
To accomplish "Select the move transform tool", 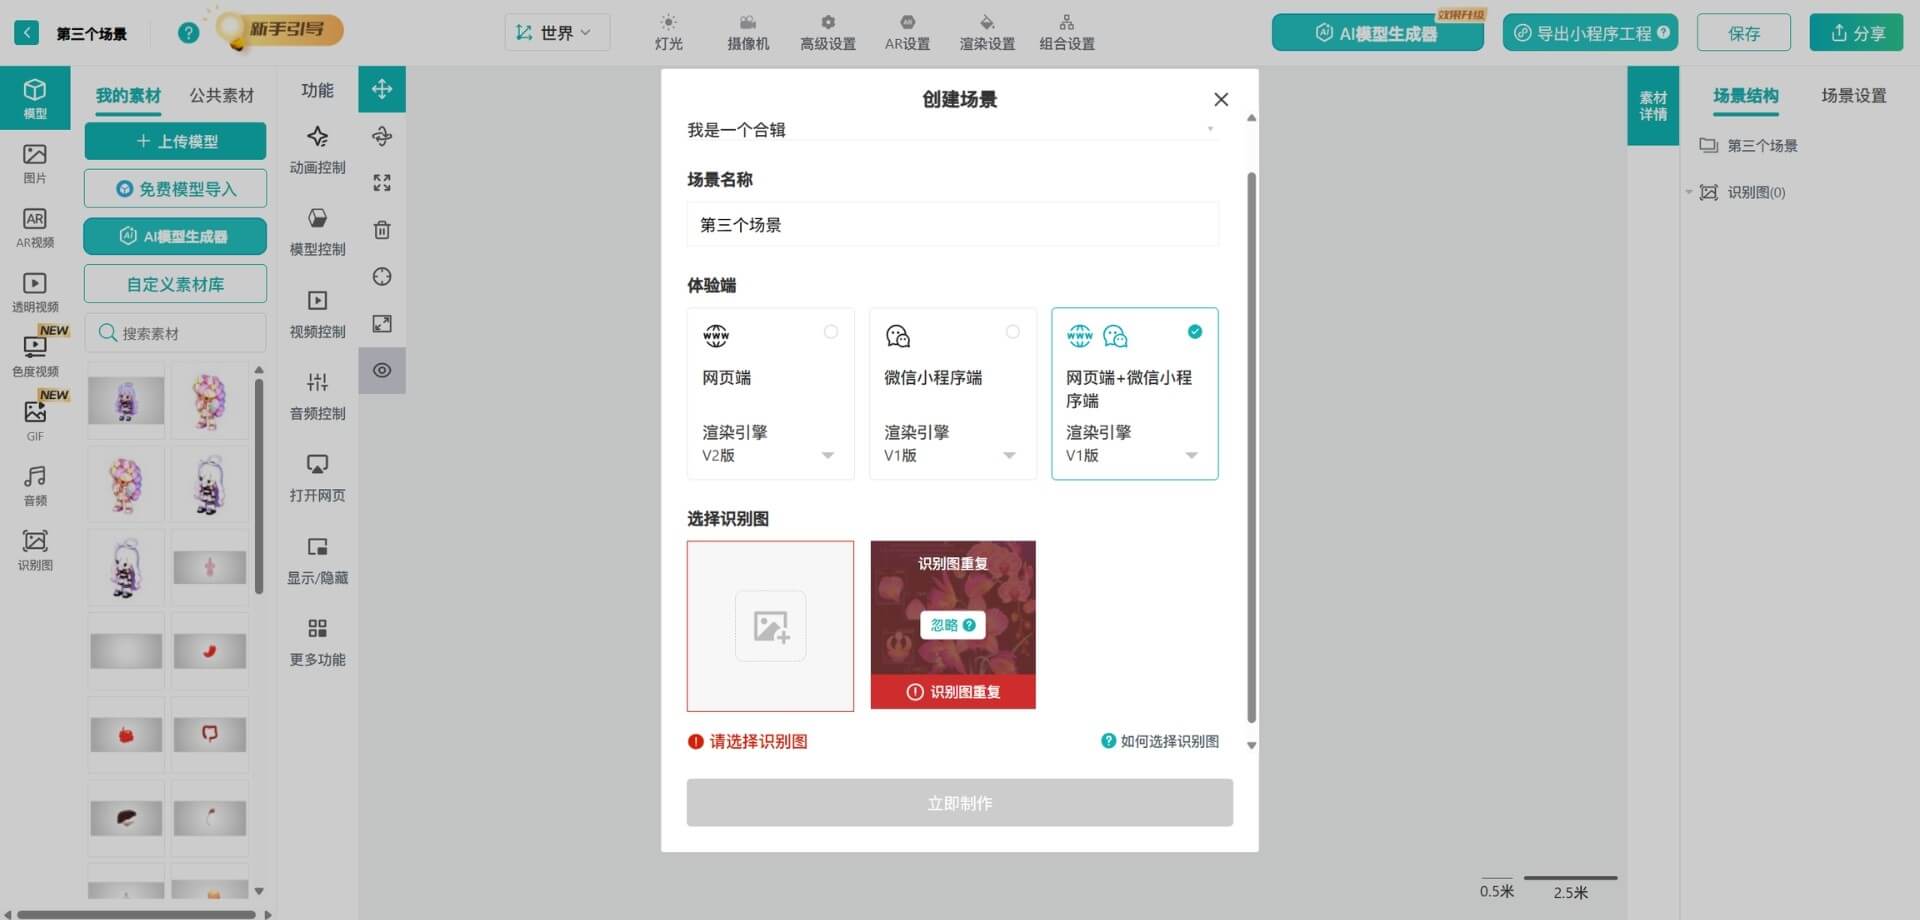I will (382, 89).
